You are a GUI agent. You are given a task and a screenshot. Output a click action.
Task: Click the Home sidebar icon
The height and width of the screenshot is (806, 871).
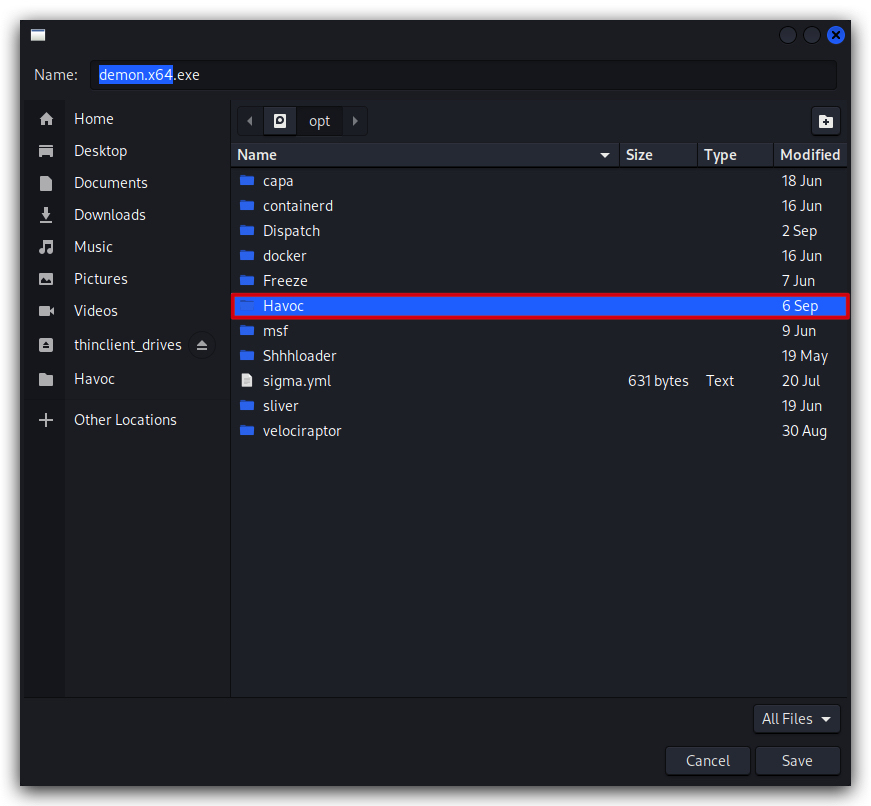click(46, 119)
